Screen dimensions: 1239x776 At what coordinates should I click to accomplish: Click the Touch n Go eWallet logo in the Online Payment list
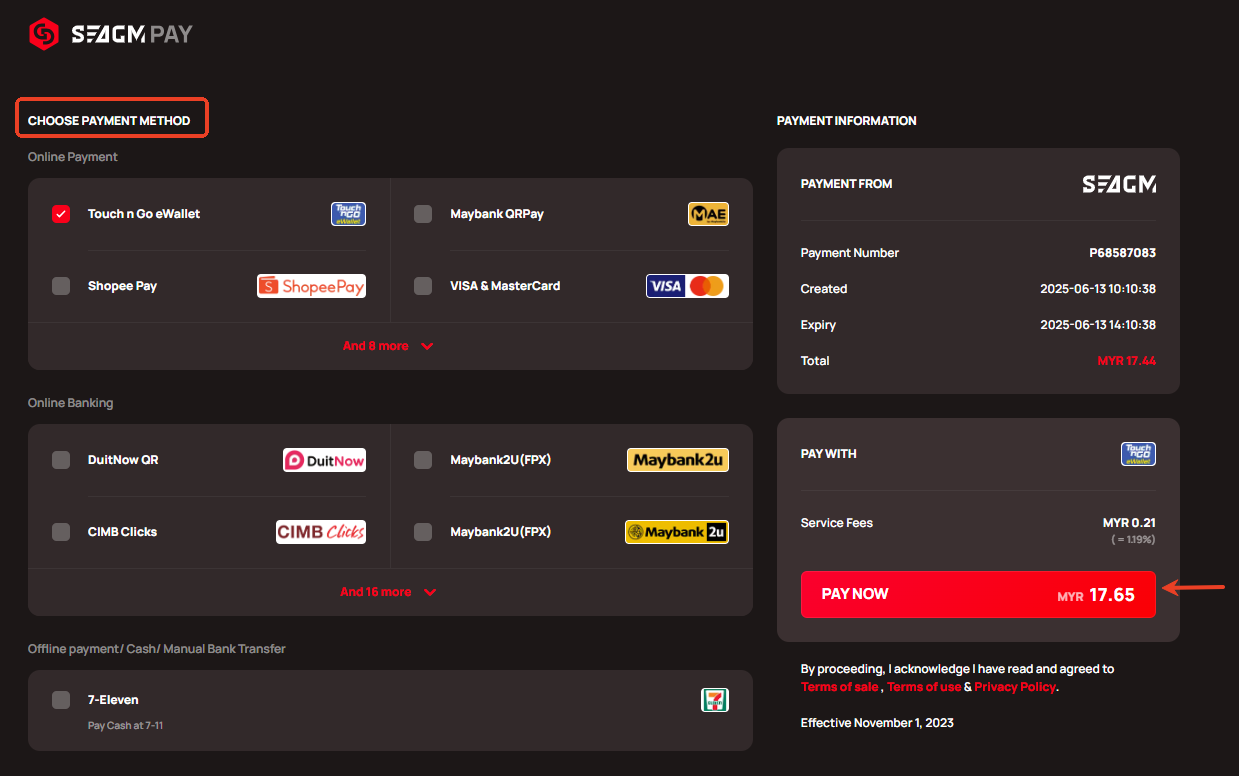click(348, 214)
